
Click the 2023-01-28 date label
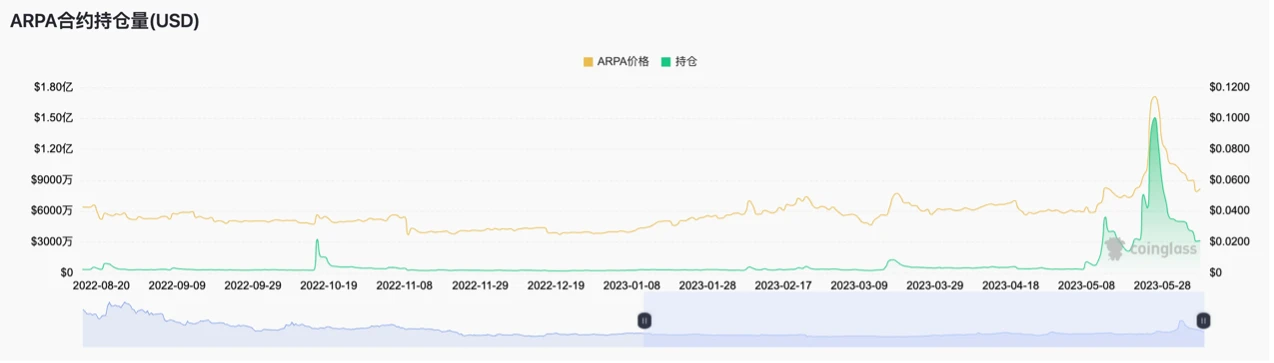[708, 285]
